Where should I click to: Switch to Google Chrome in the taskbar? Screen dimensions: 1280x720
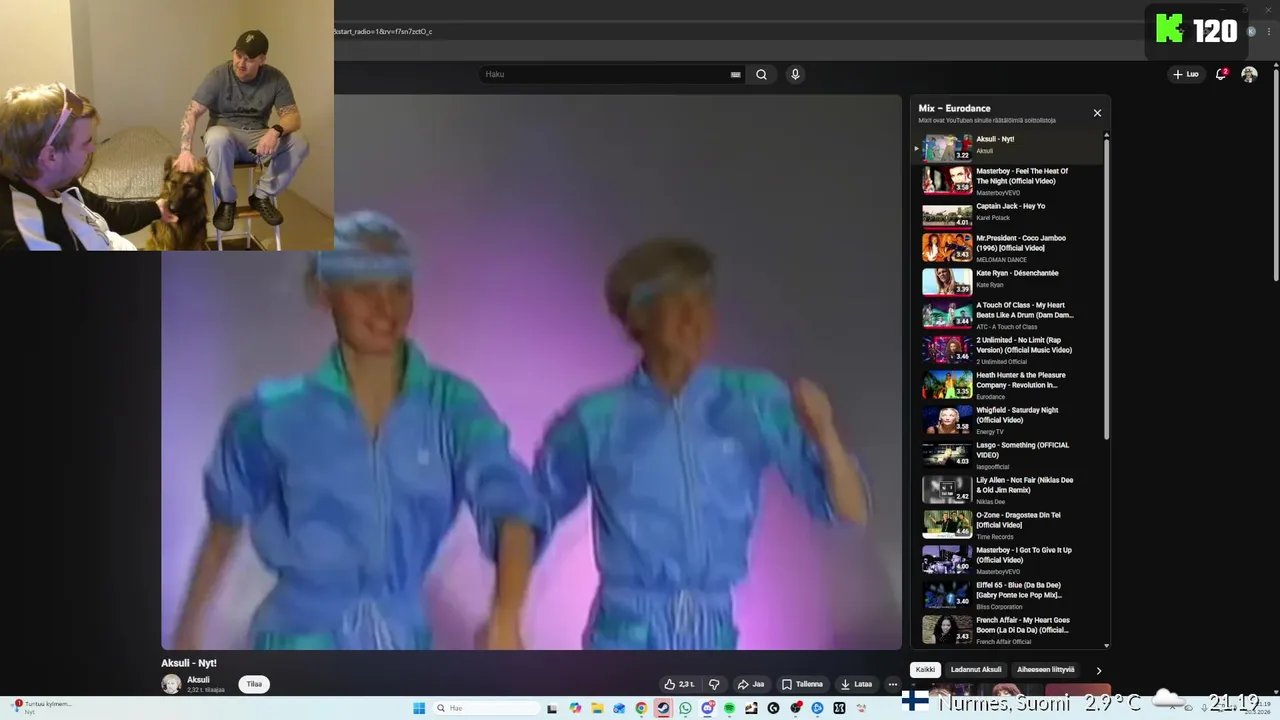641,708
